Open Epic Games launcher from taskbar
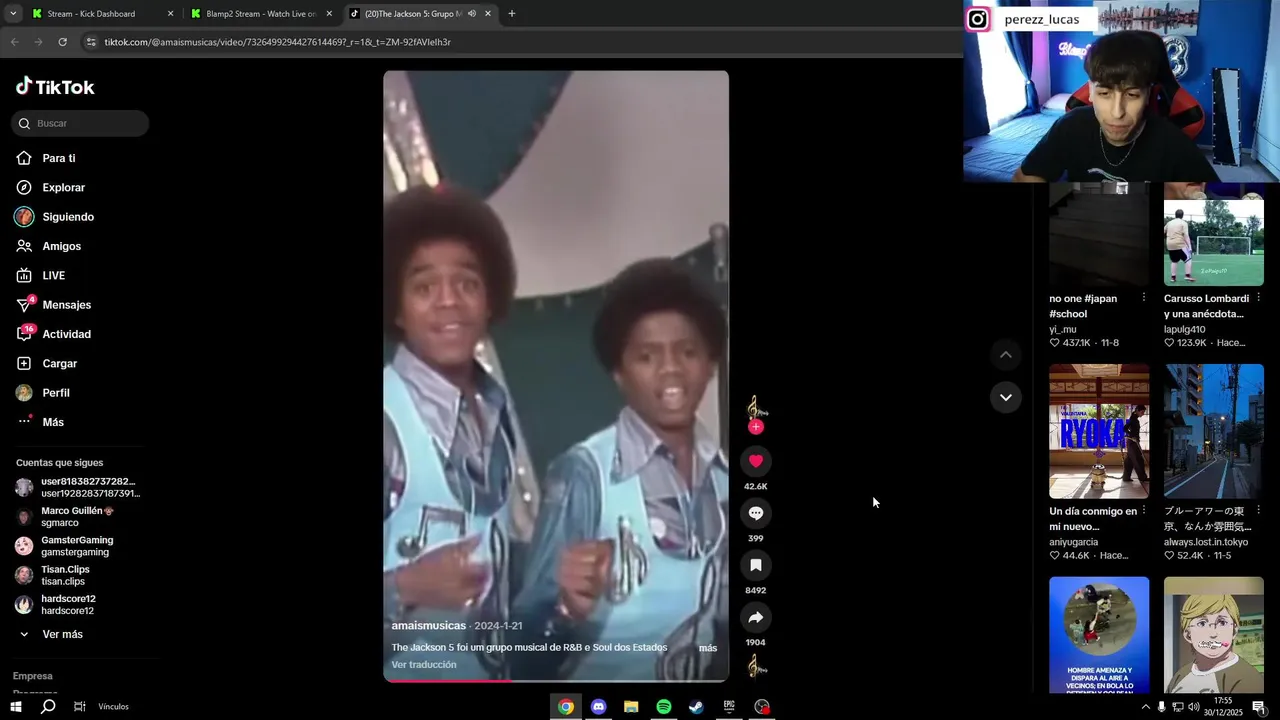 [729, 707]
